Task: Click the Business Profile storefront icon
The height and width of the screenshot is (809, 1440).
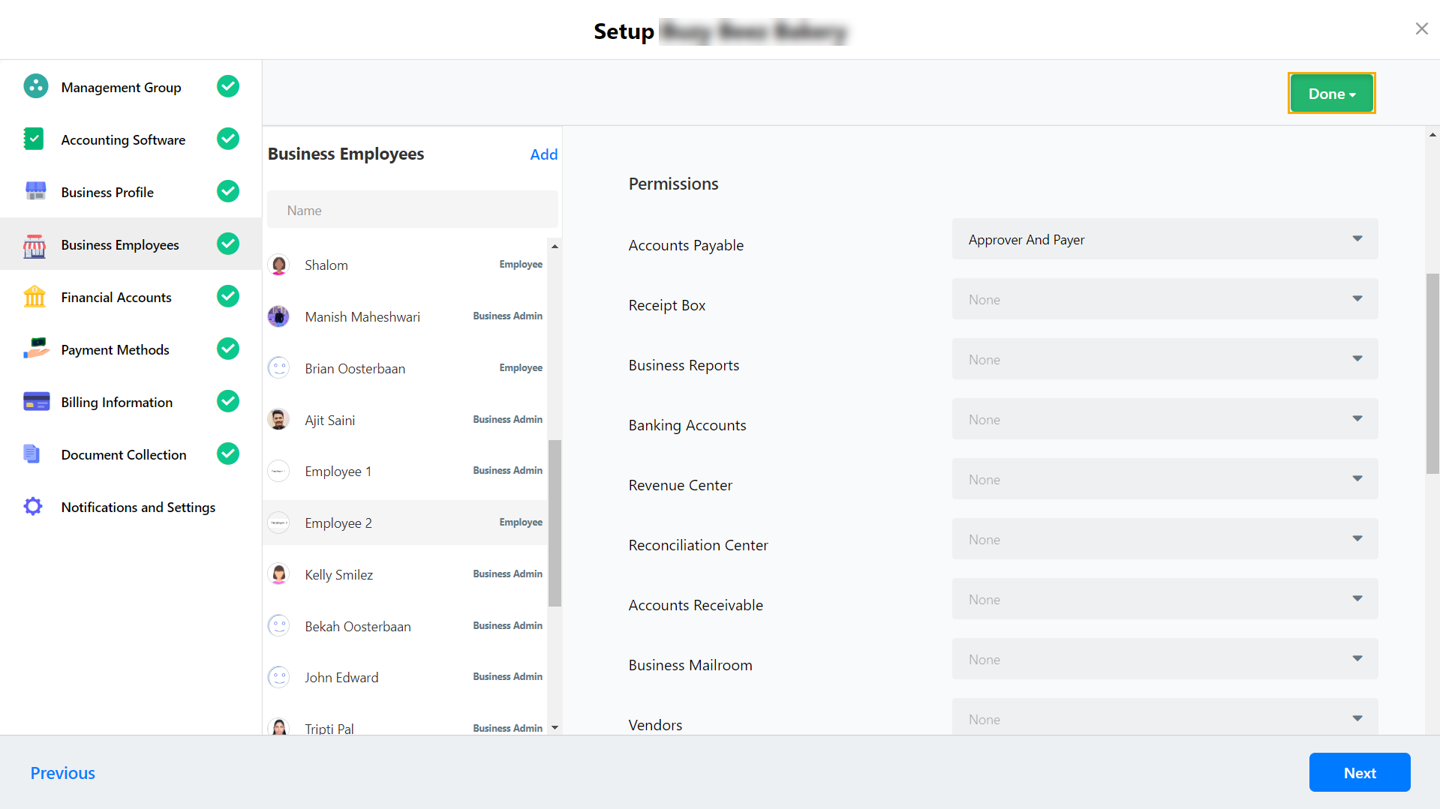Action: (x=35, y=191)
